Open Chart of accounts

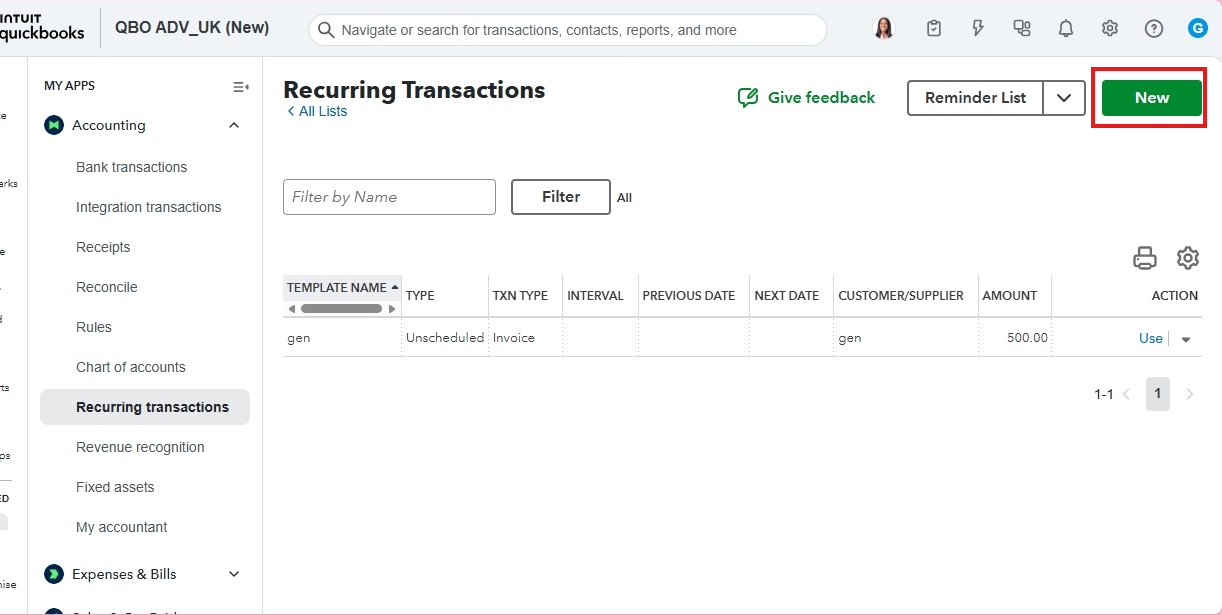pos(131,367)
